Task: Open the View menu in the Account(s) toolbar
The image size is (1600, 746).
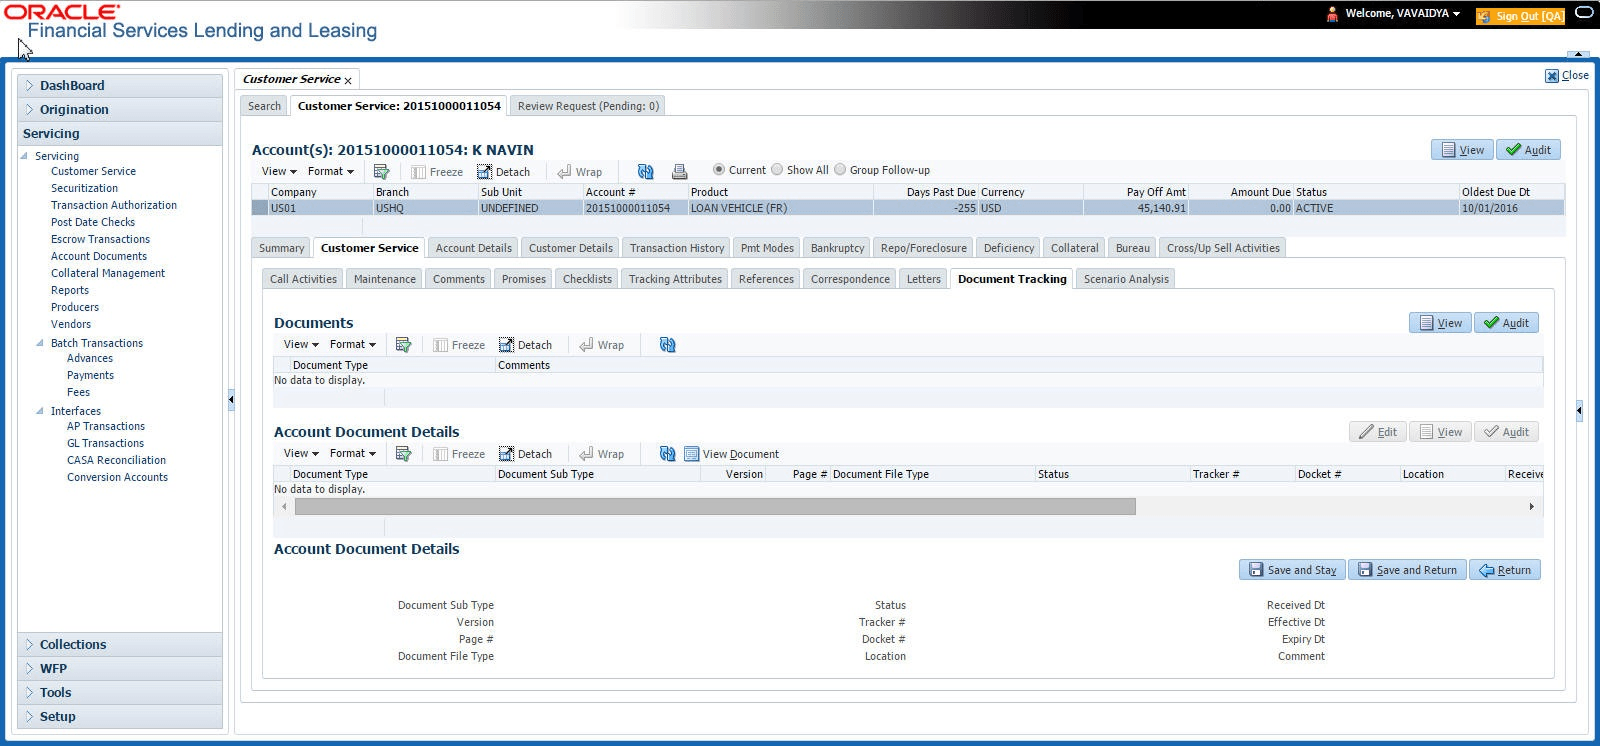Action: click(x=279, y=171)
